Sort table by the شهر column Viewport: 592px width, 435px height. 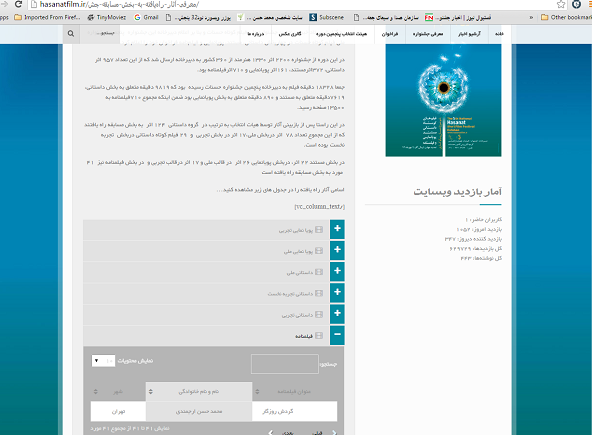(118, 392)
